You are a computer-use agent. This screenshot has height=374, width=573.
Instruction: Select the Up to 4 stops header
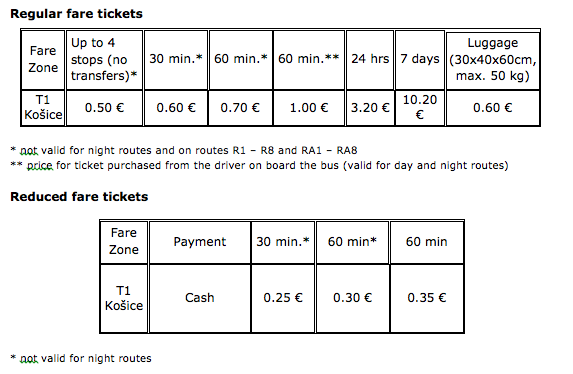(x=104, y=60)
